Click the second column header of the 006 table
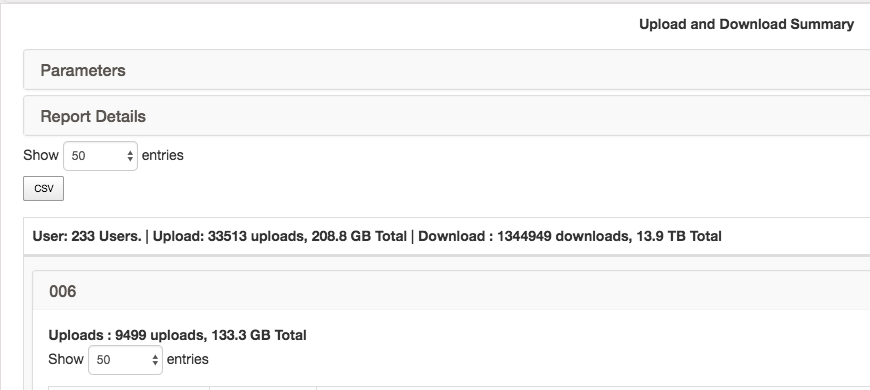 point(263,388)
